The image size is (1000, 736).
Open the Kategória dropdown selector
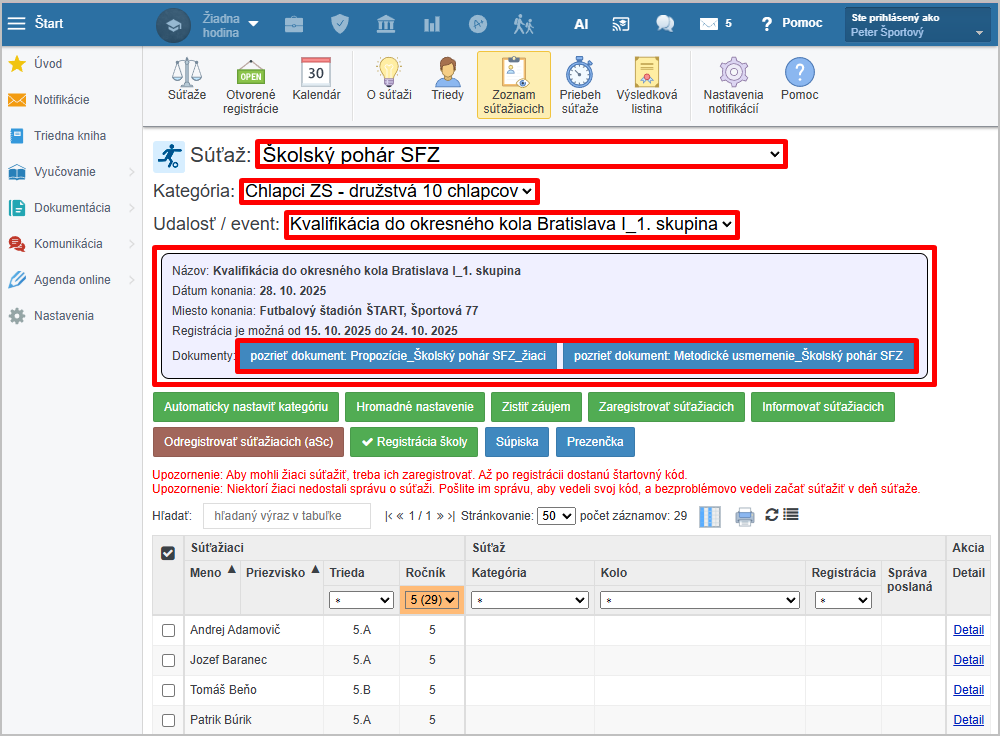click(389, 190)
